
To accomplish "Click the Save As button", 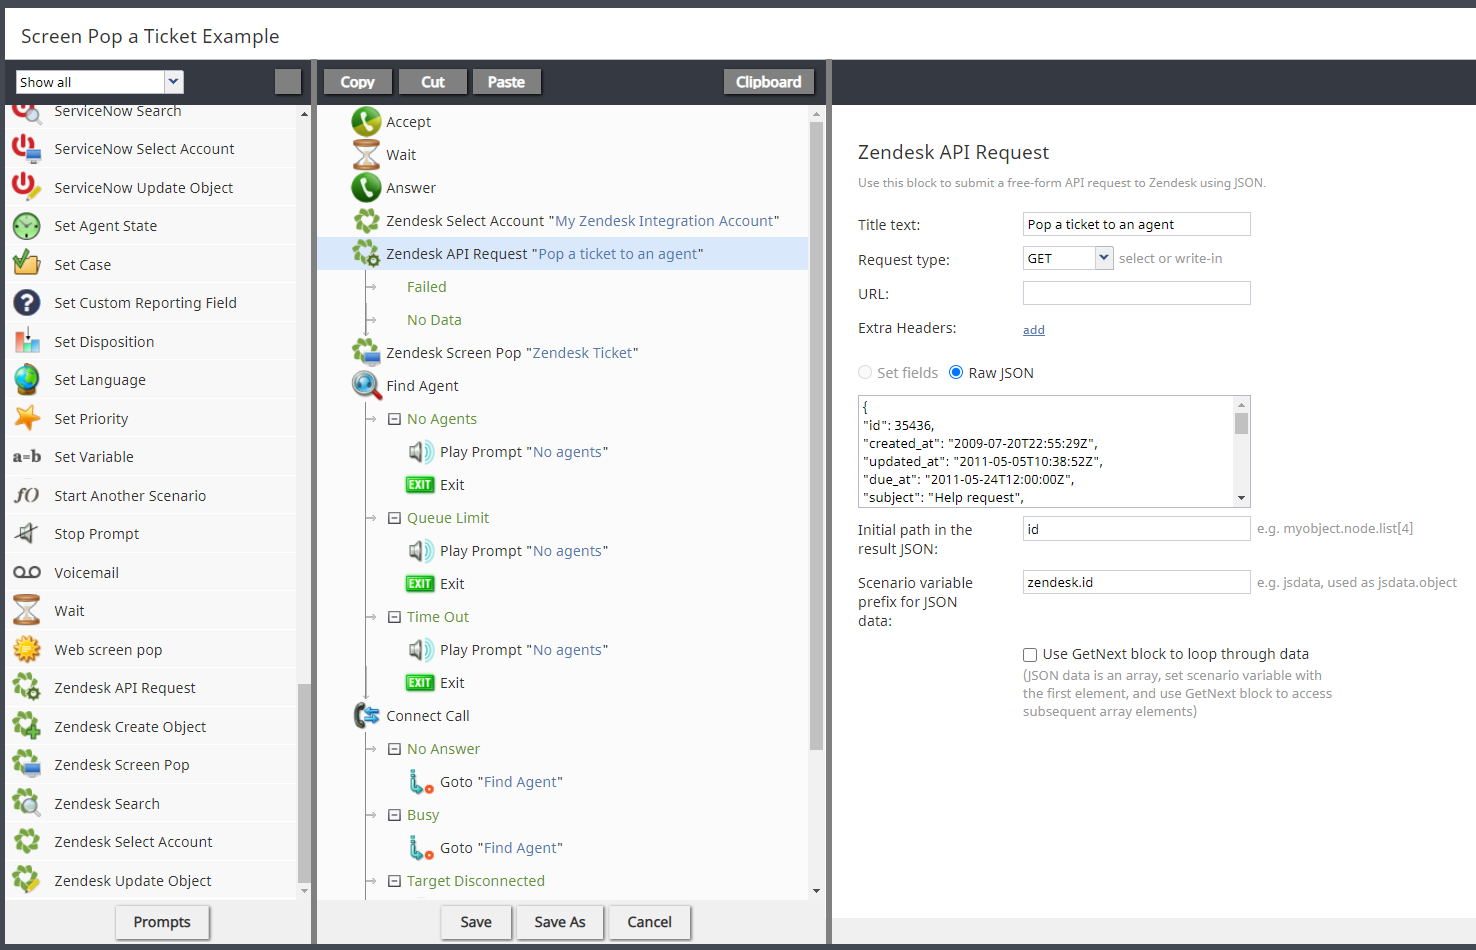I will (560, 922).
